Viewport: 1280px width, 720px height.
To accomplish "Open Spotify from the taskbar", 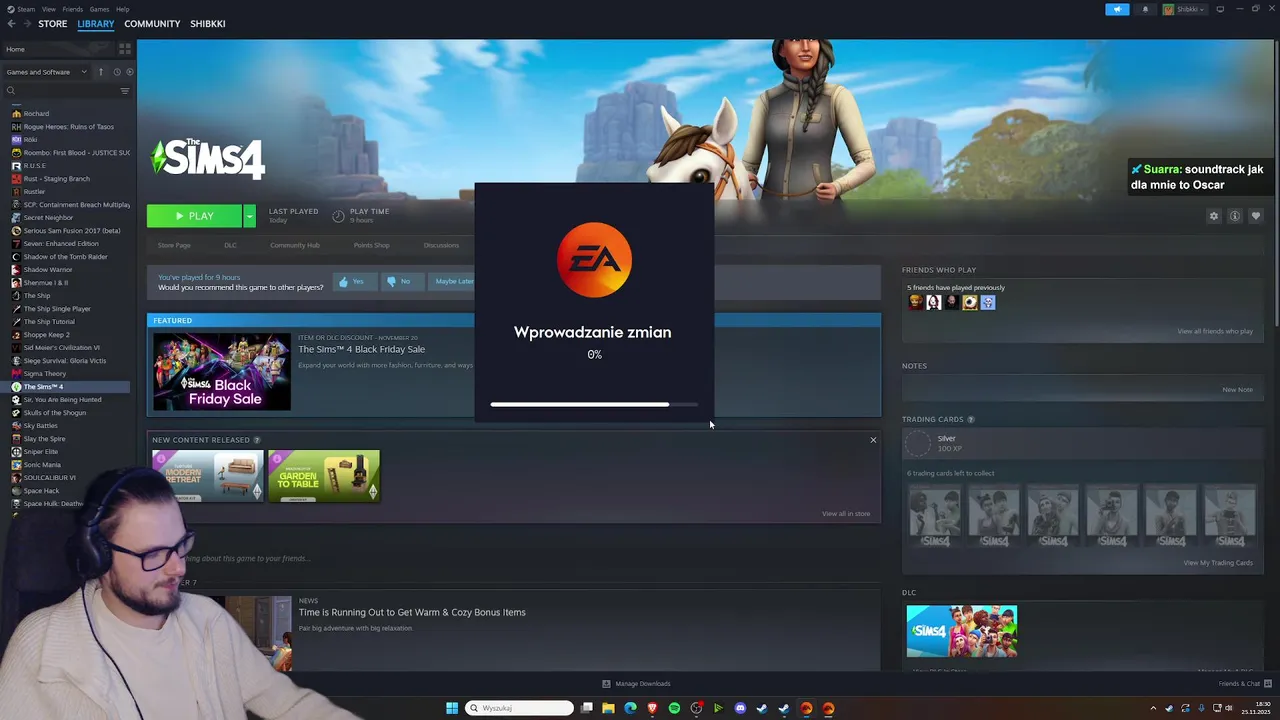I will click(674, 708).
